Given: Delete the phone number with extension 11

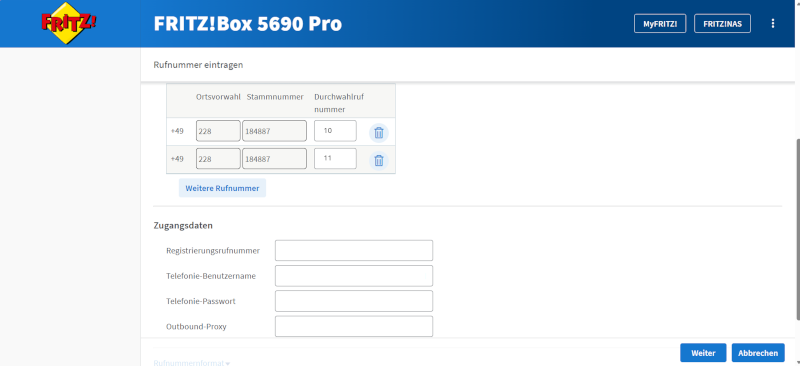Looking at the screenshot, I should [x=379, y=160].
